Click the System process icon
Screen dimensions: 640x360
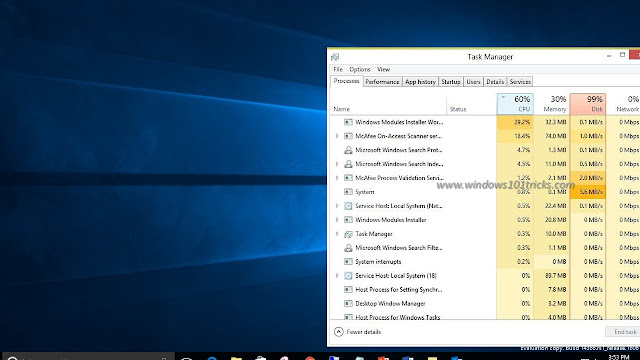(x=348, y=192)
